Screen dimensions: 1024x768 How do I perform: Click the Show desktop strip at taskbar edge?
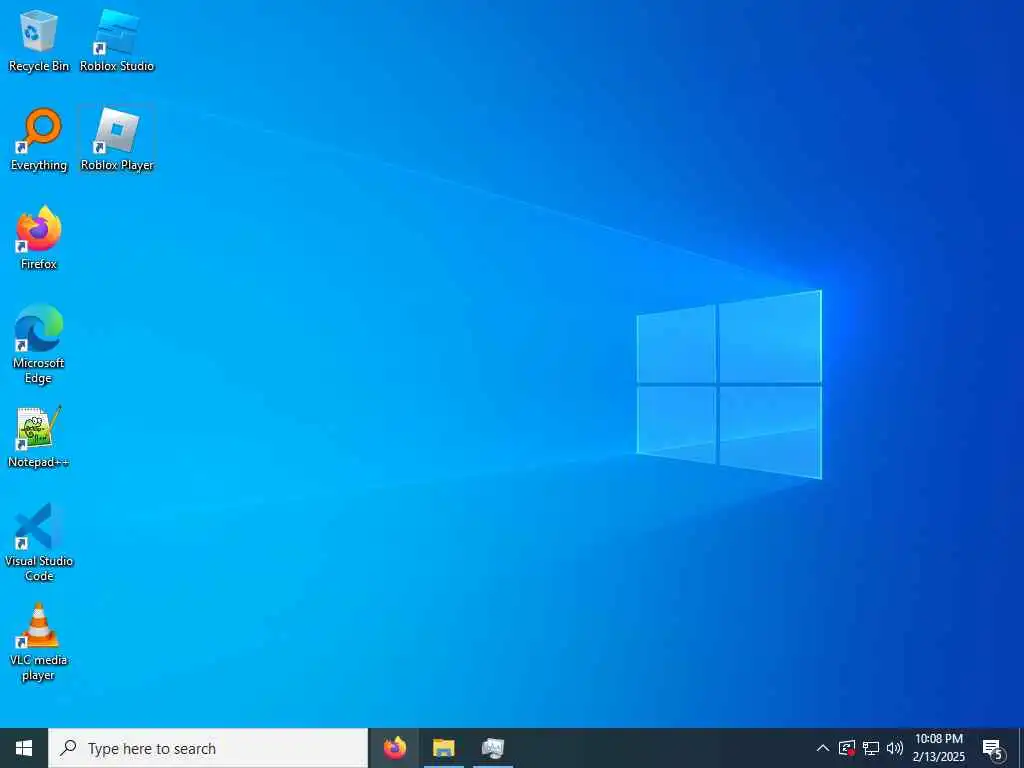pos(1021,748)
